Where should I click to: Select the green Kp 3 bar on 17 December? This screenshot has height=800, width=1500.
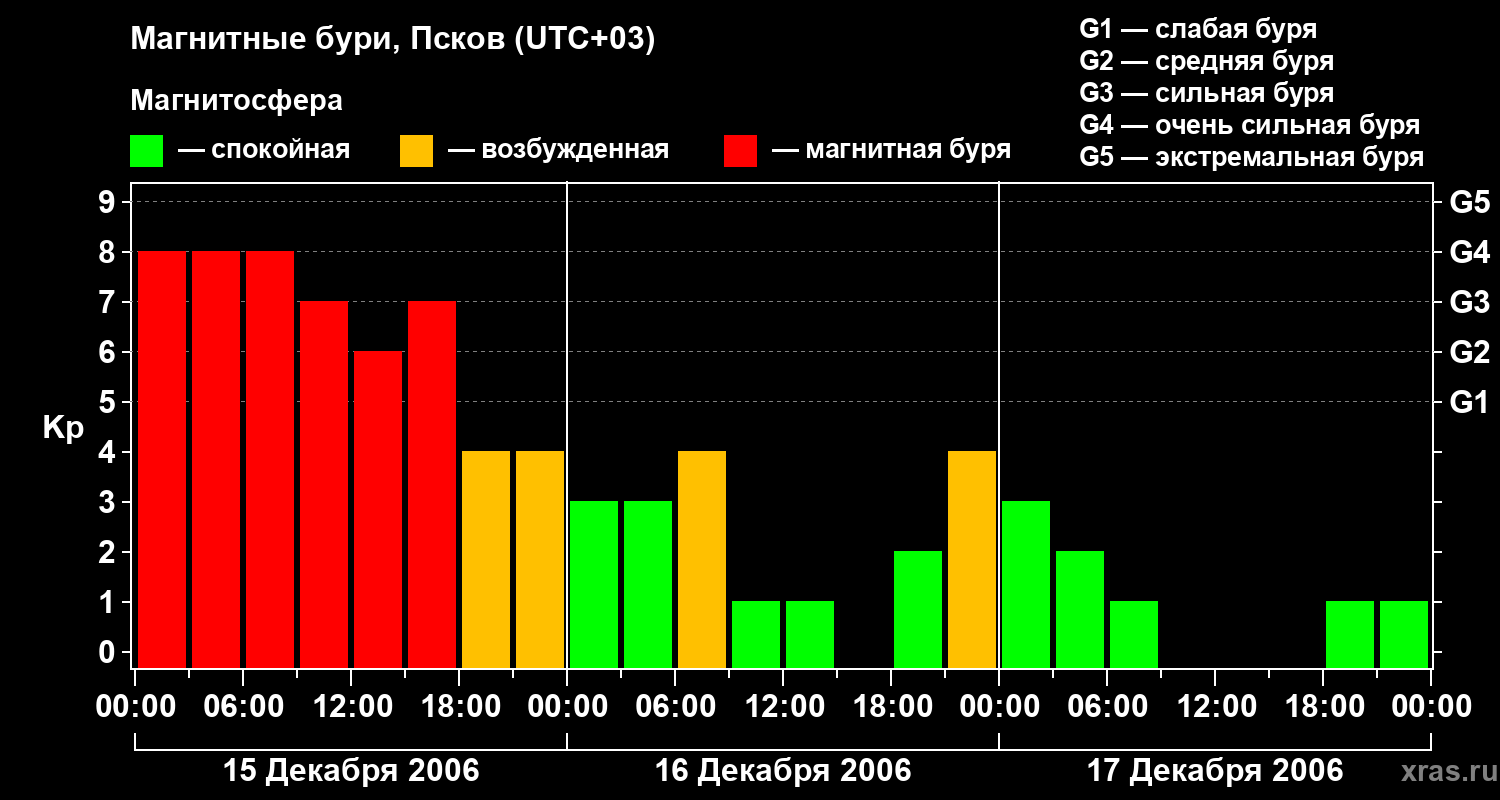click(1026, 585)
